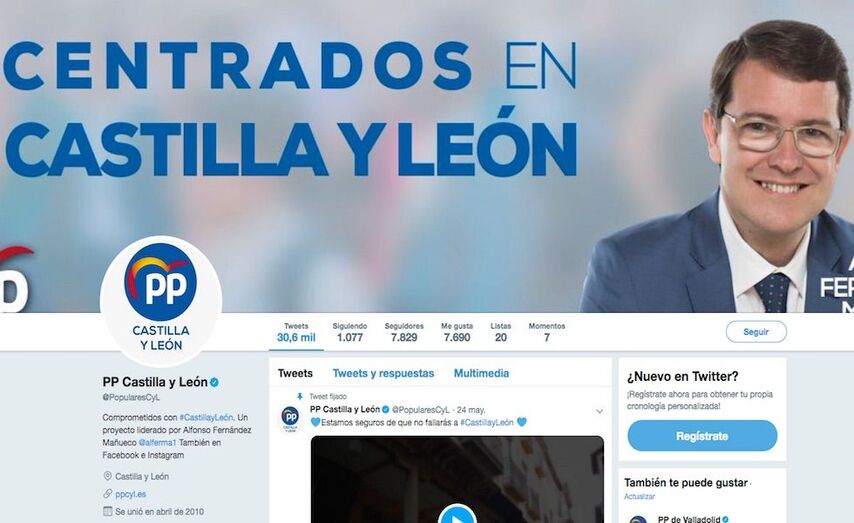Switch to the Multimedia tab
This screenshot has height=523, width=854.
coord(481,374)
